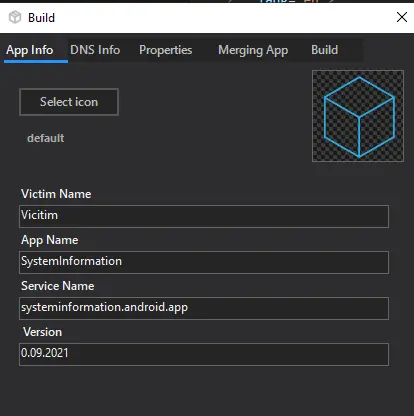Image resolution: width=414 pixels, height=416 pixels.
Task: Click the Version input field
Action: tap(204, 354)
